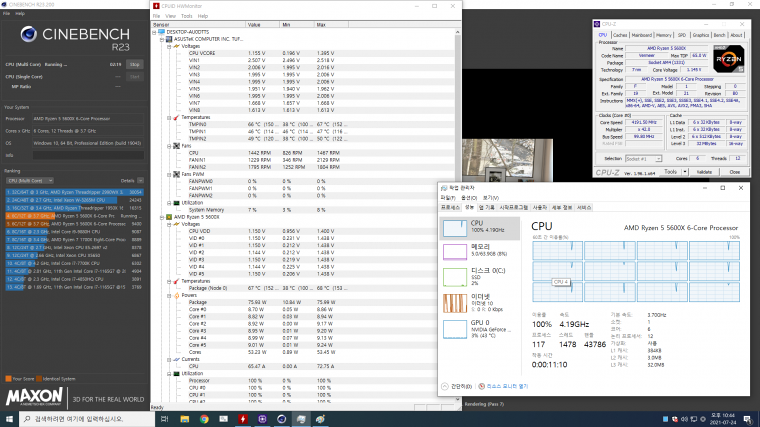Open HWMonitor Help menu
This screenshot has height=427, width=760.
pos(203,16)
